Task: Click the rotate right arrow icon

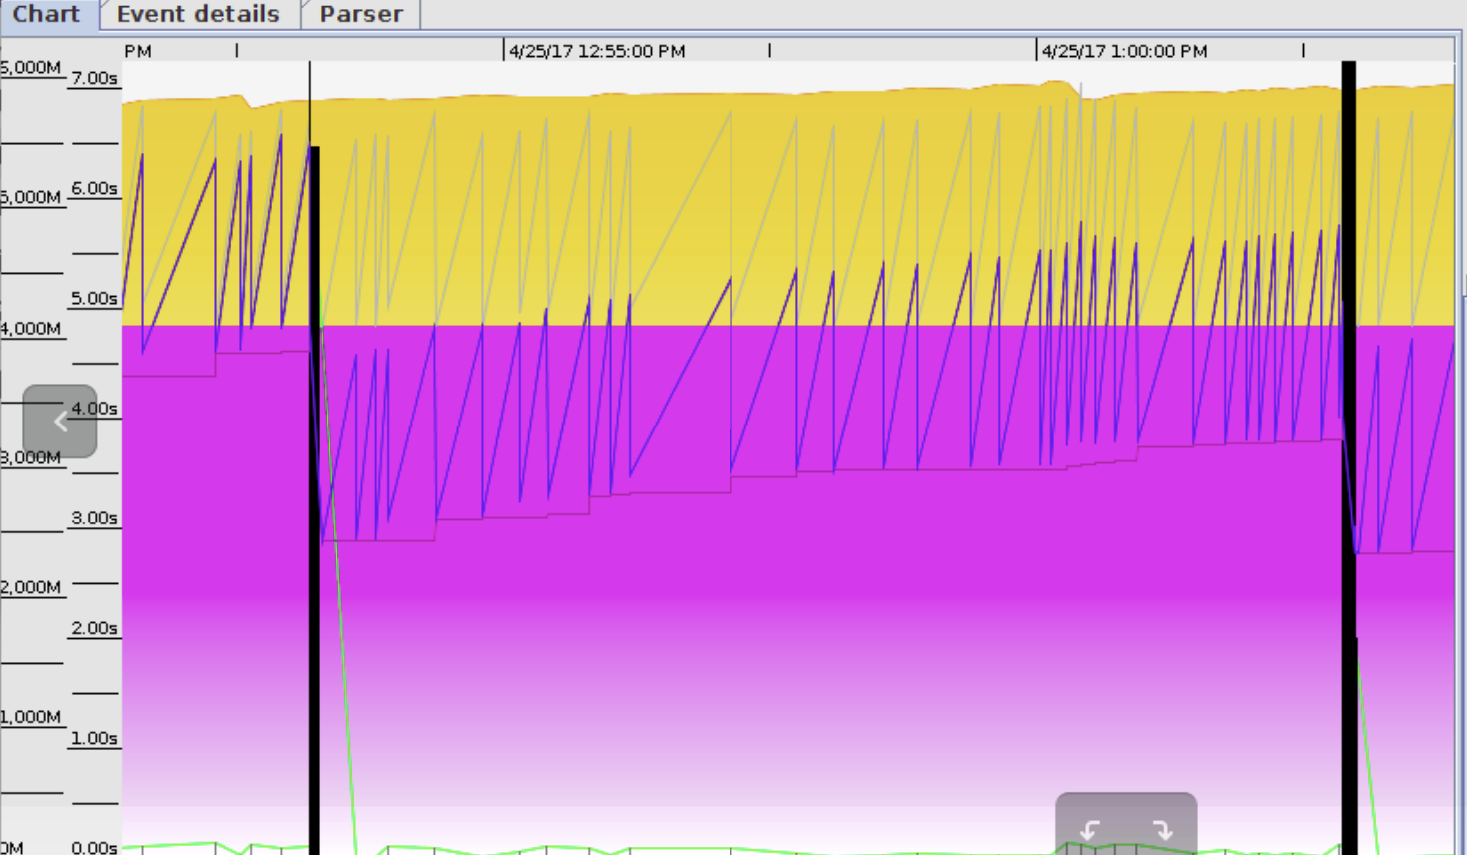Action: [1162, 830]
